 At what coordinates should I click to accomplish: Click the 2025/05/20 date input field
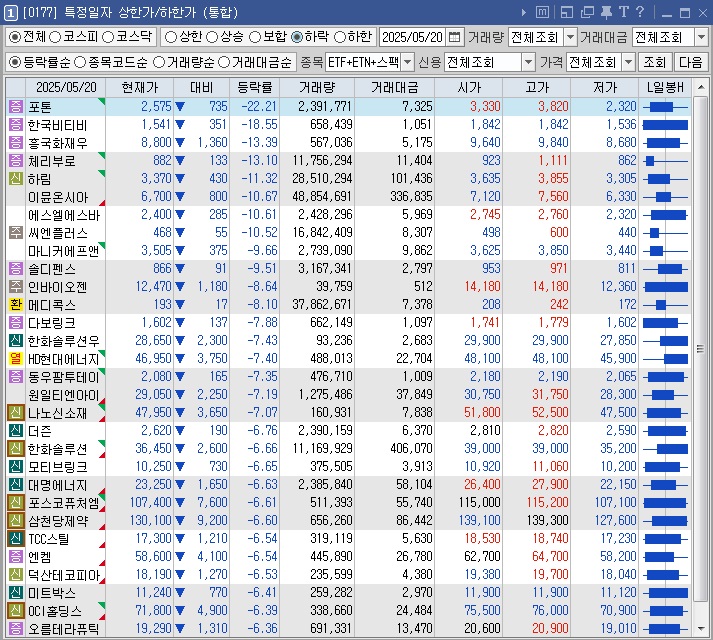pyautogui.click(x=412, y=37)
